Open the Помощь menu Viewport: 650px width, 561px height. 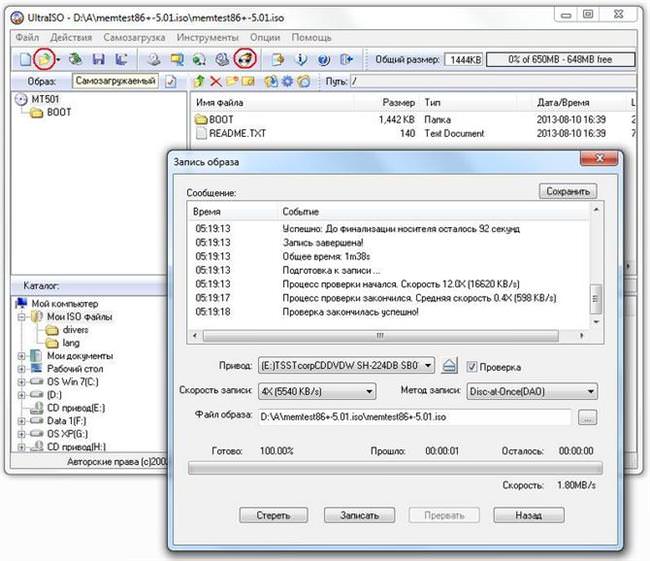311,37
